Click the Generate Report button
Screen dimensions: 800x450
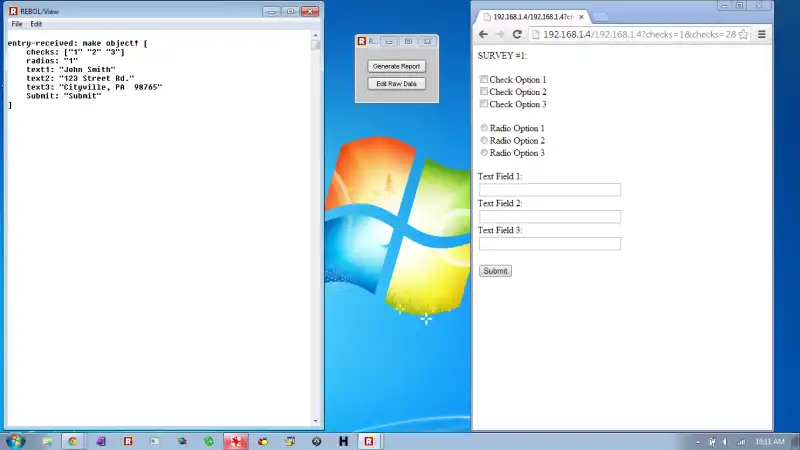coord(396,66)
